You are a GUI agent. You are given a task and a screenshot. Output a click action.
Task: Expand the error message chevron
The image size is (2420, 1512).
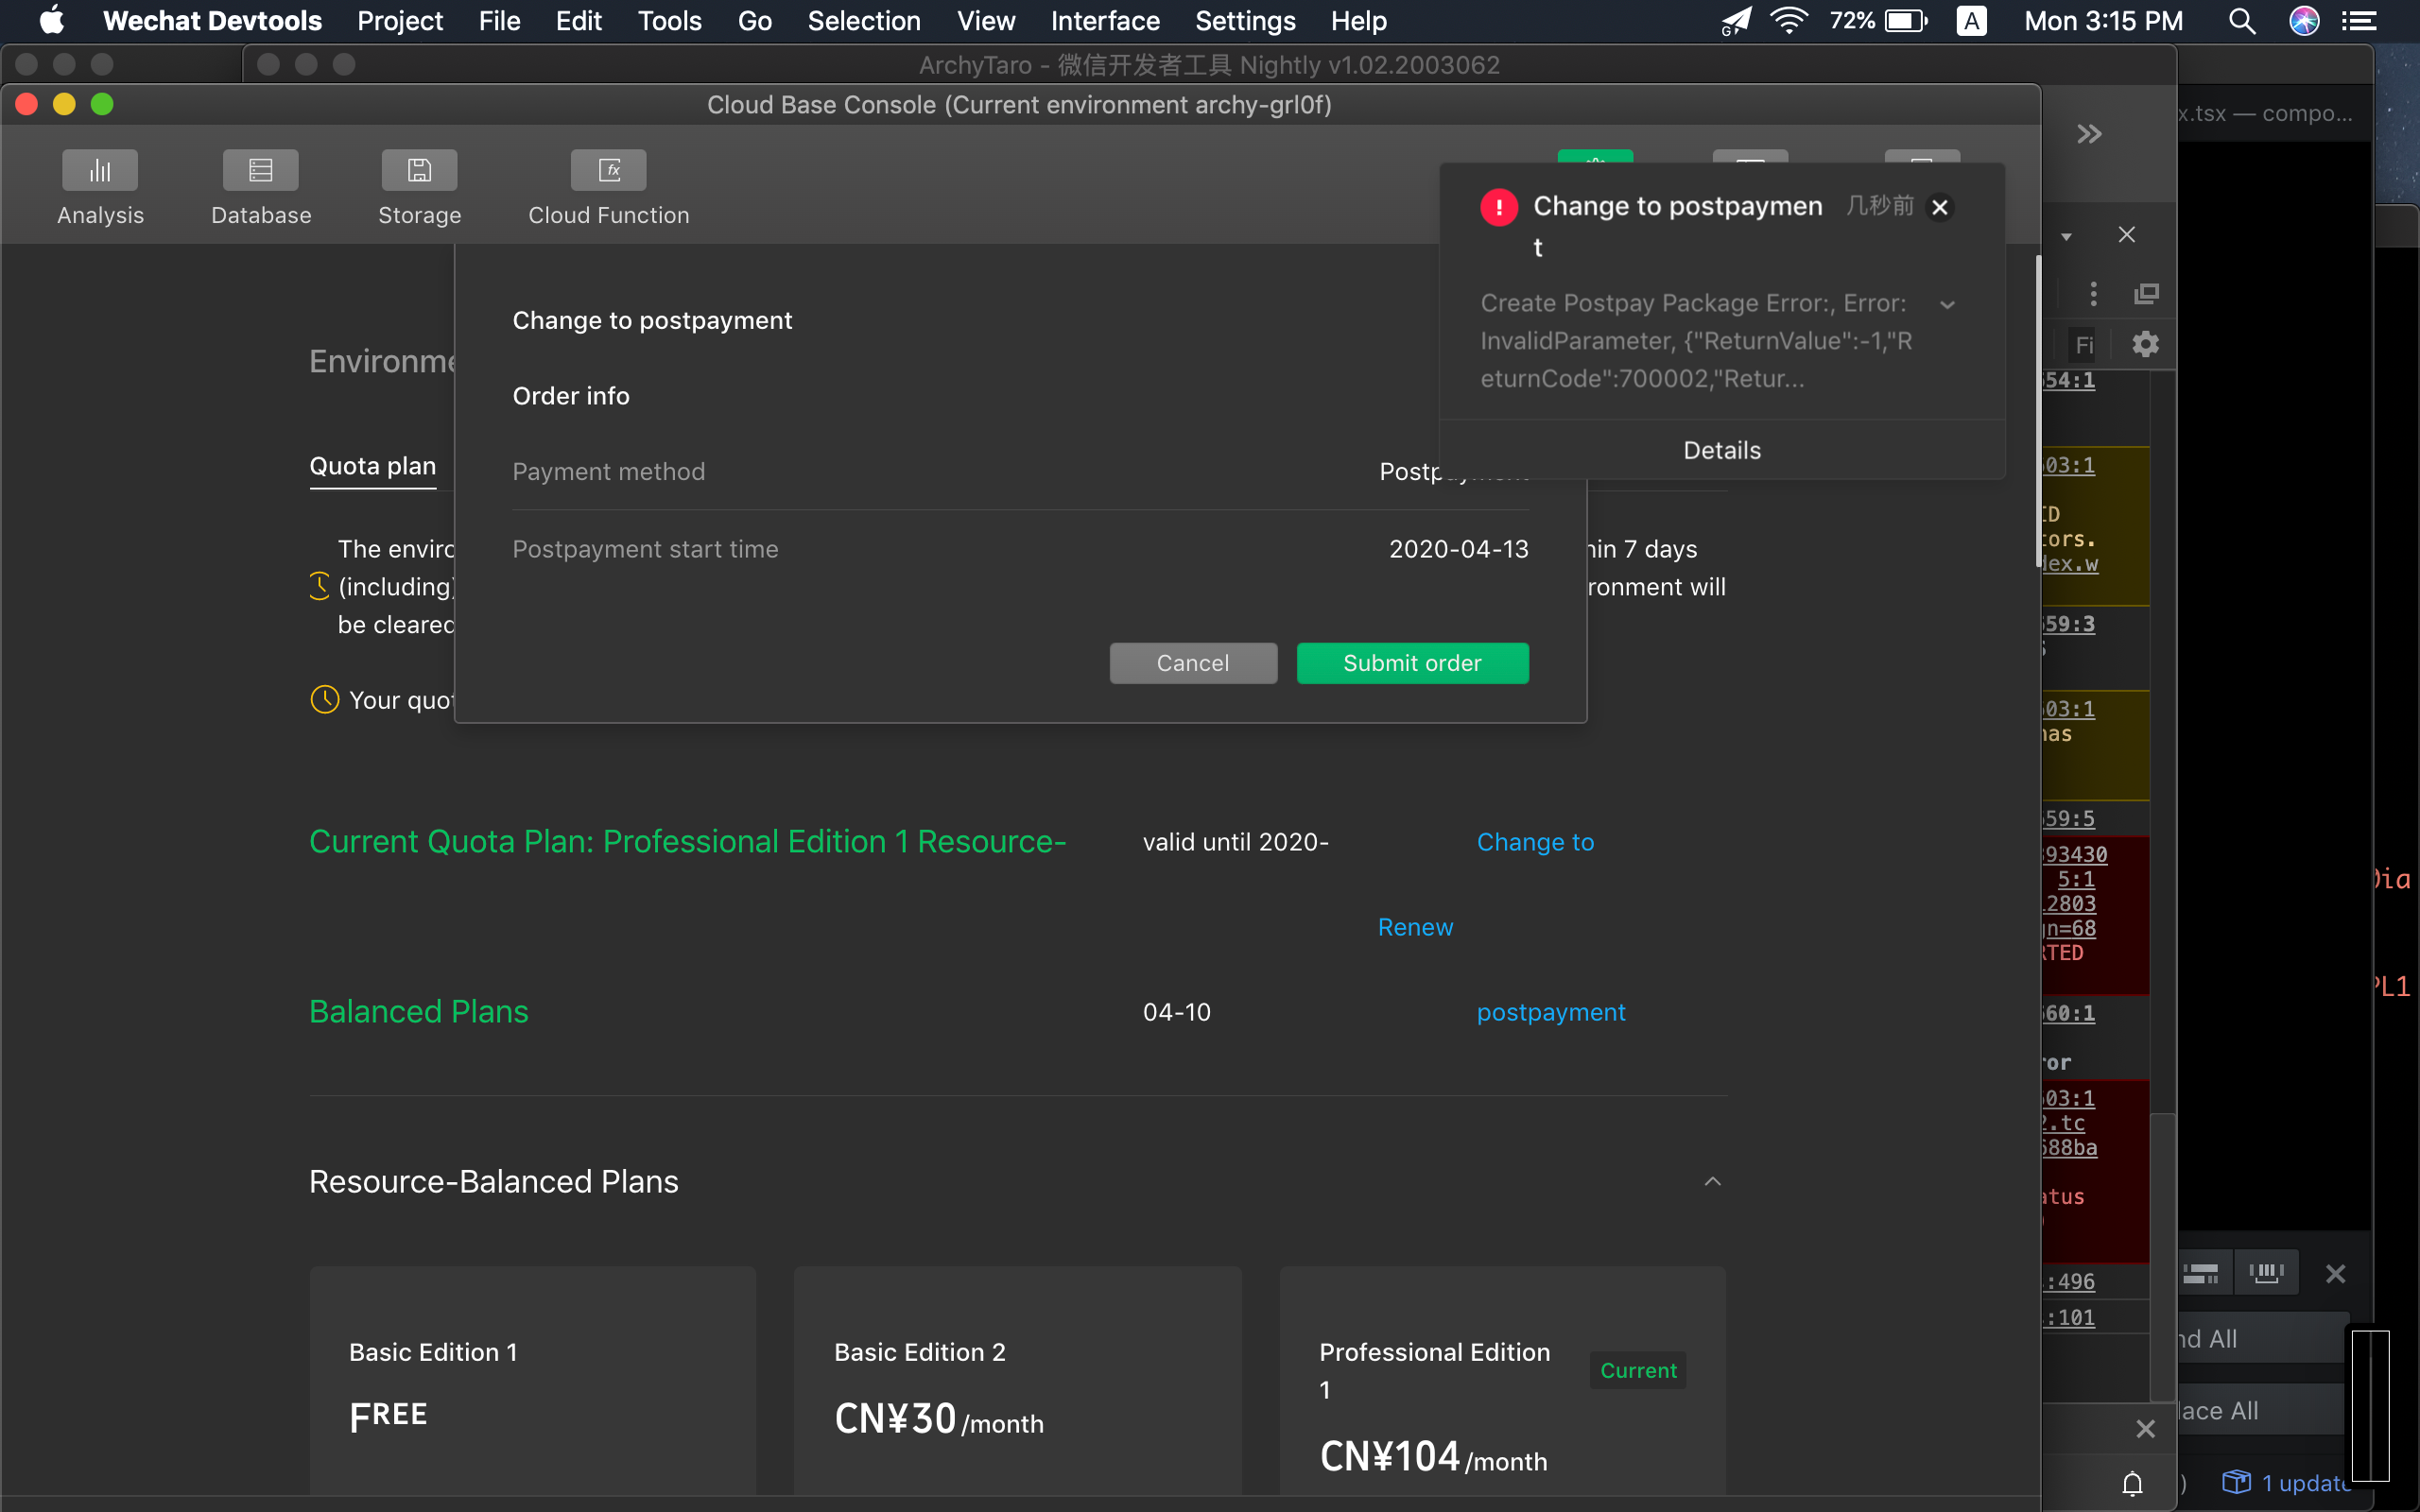click(x=1947, y=304)
